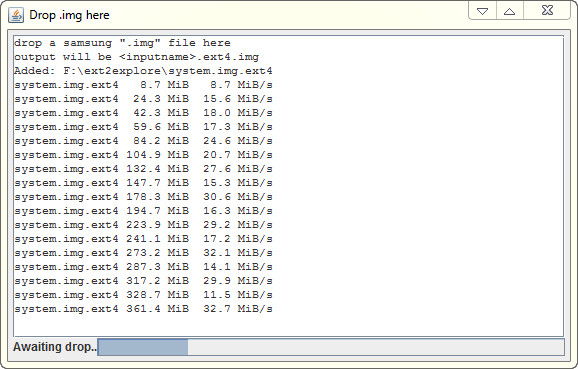
Task: Click the Java icon in title bar
Action: tap(16, 15)
